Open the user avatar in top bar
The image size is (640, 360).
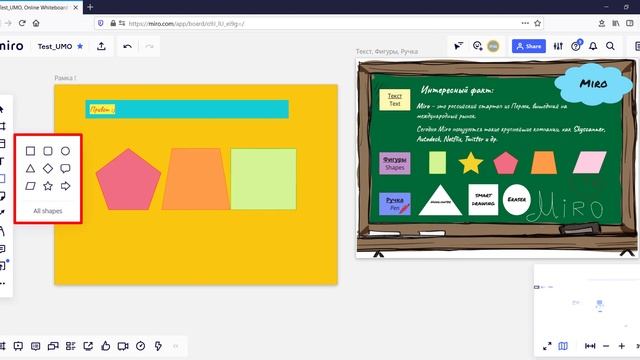493,46
